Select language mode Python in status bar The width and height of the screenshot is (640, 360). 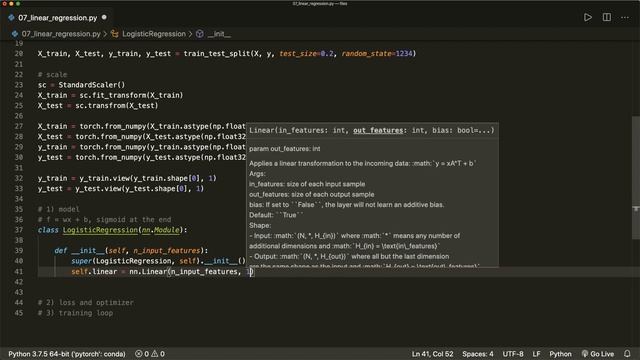560,354
